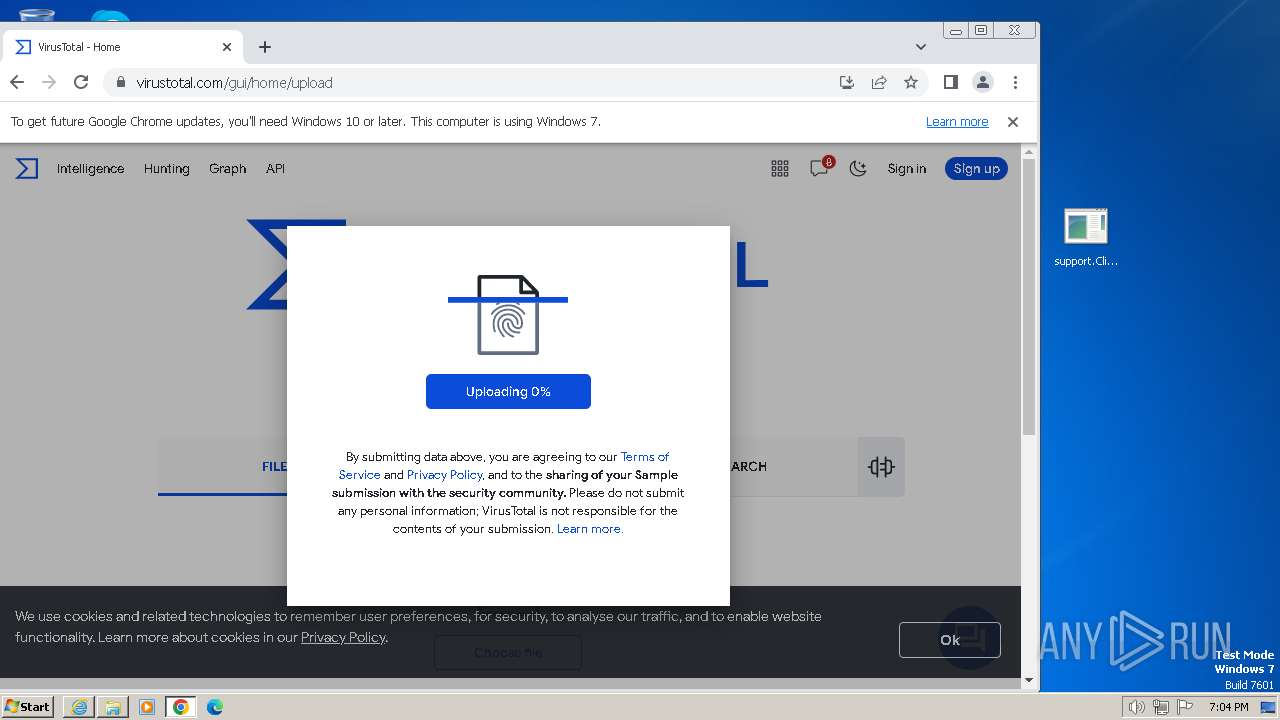The image size is (1280, 720).
Task: Click the network tray icon
Action: click(1161, 707)
